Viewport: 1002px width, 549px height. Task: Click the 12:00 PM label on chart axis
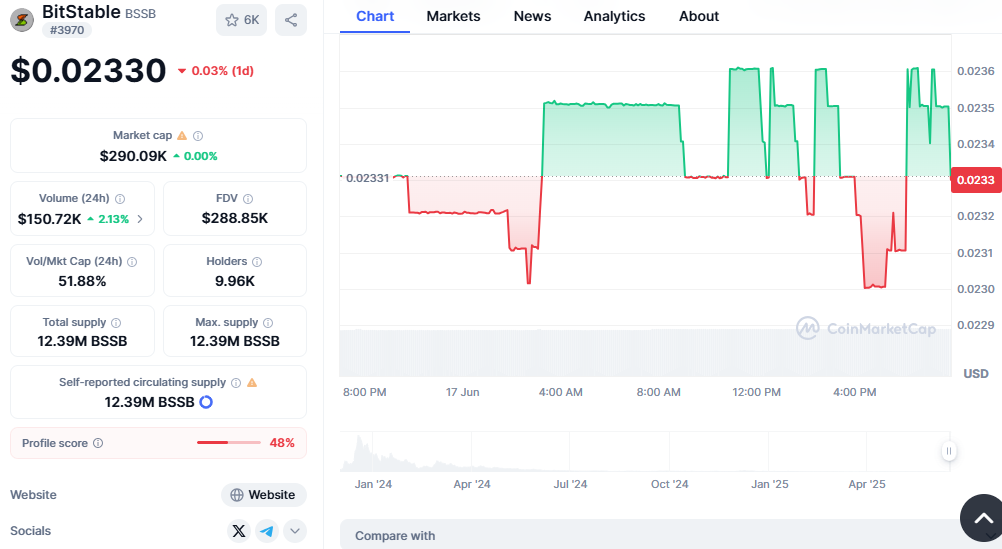[x=757, y=392]
